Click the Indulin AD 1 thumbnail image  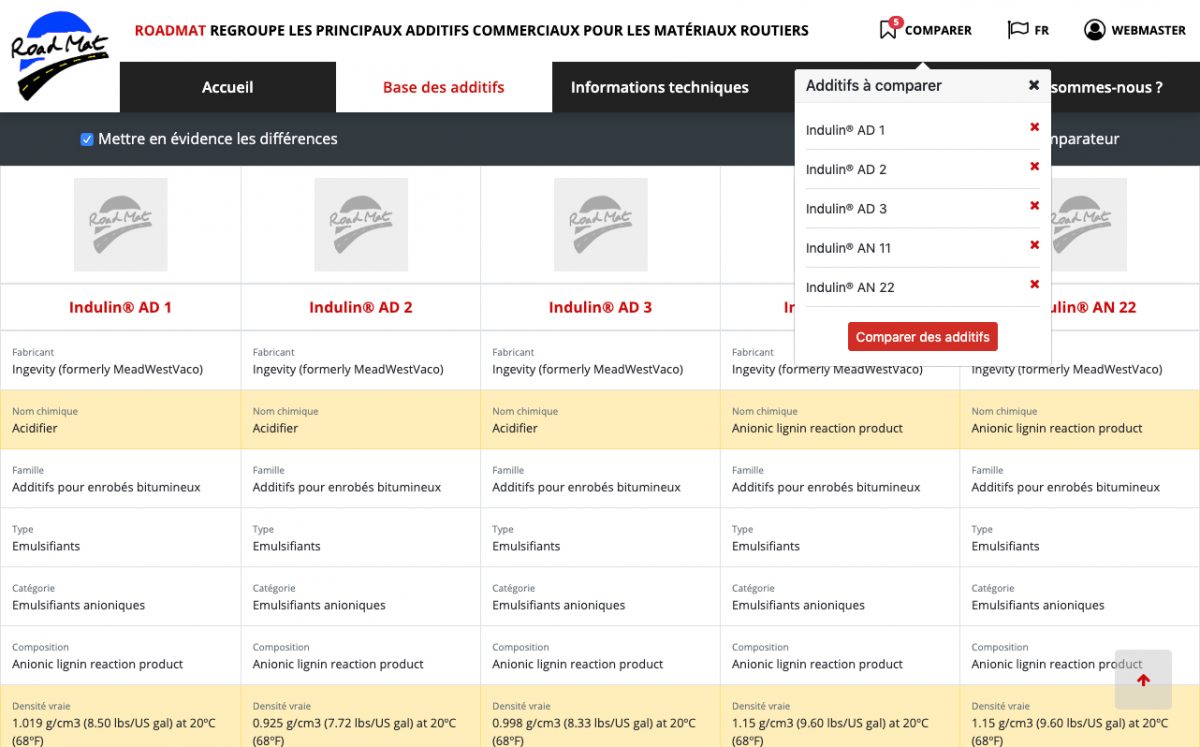tap(120, 224)
